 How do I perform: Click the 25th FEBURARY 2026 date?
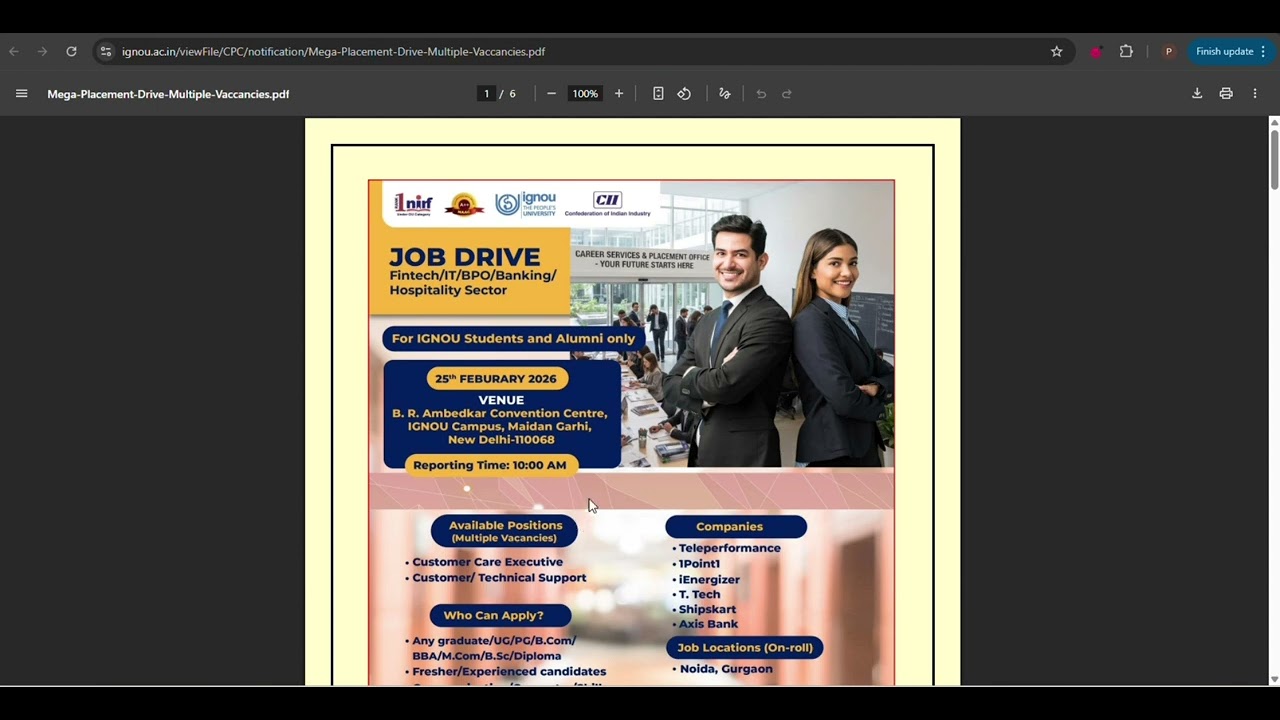(496, 379)
